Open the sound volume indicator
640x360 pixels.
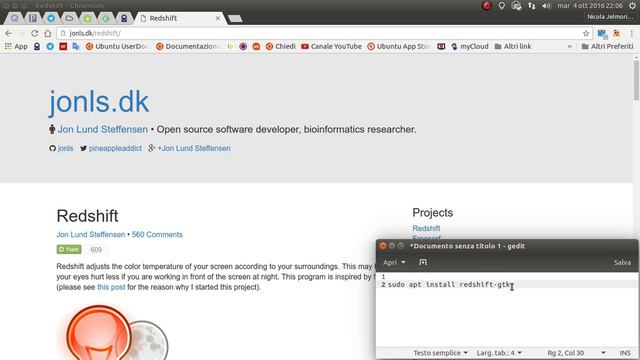(546, 6)
